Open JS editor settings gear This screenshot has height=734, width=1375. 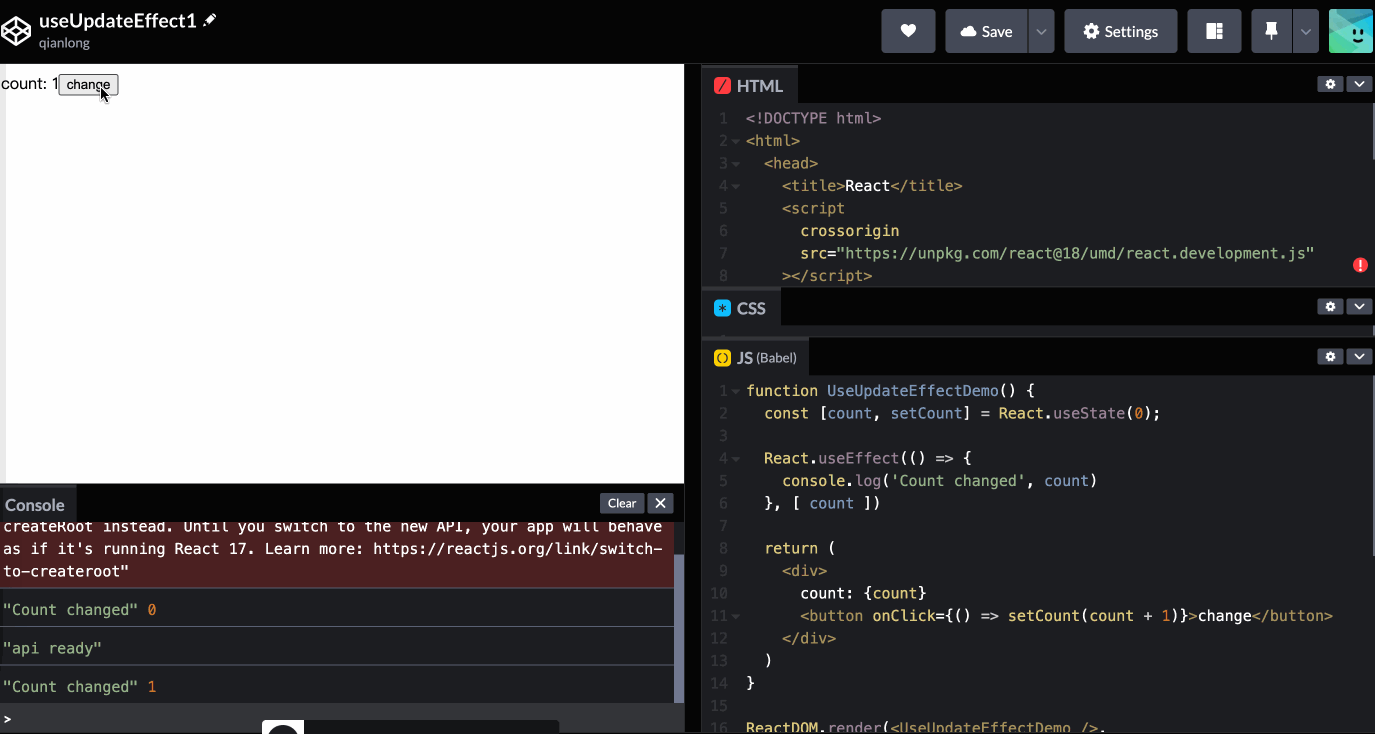(x=1330, y=356)
